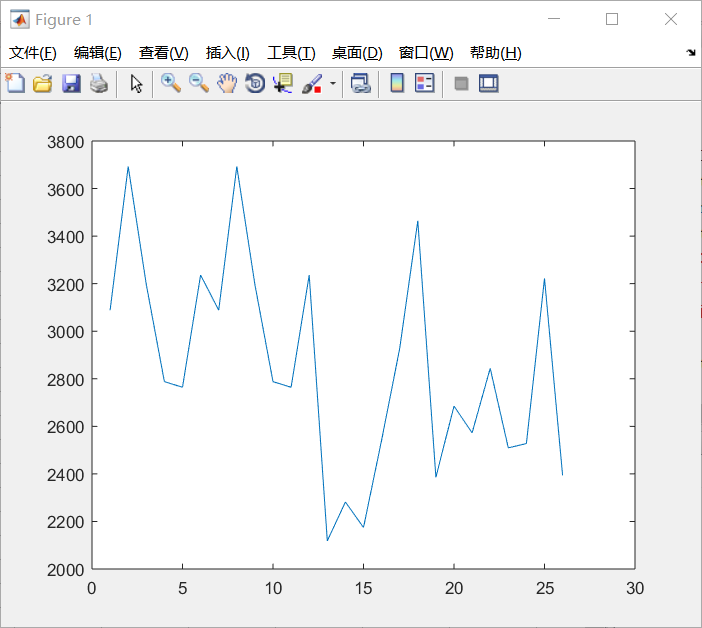Click the Link Plot icon
The width and height of the screenshot is (702, 628).
(361, 83)
